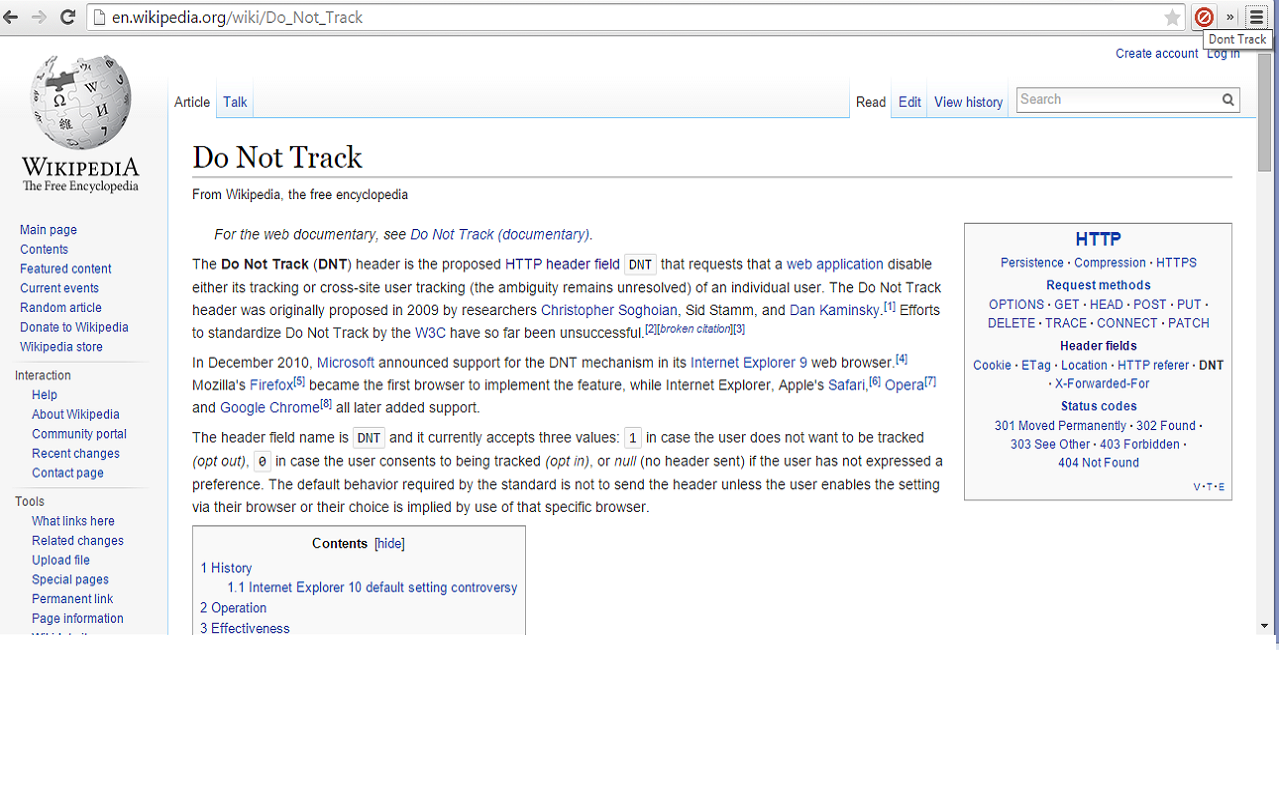Click the search magnifier on Wikipedia
This screenshot has width=1280, height=800.
tap(1227, 99)
